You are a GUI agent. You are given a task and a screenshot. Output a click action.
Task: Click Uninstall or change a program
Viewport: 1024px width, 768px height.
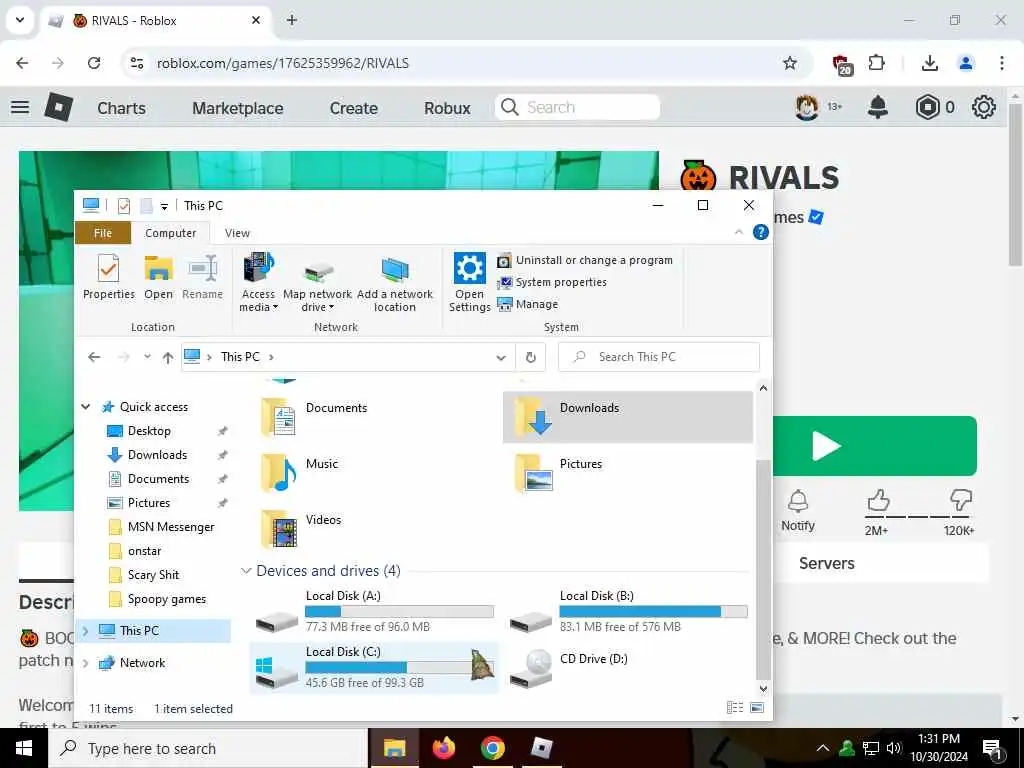click(x=584, y=260)
